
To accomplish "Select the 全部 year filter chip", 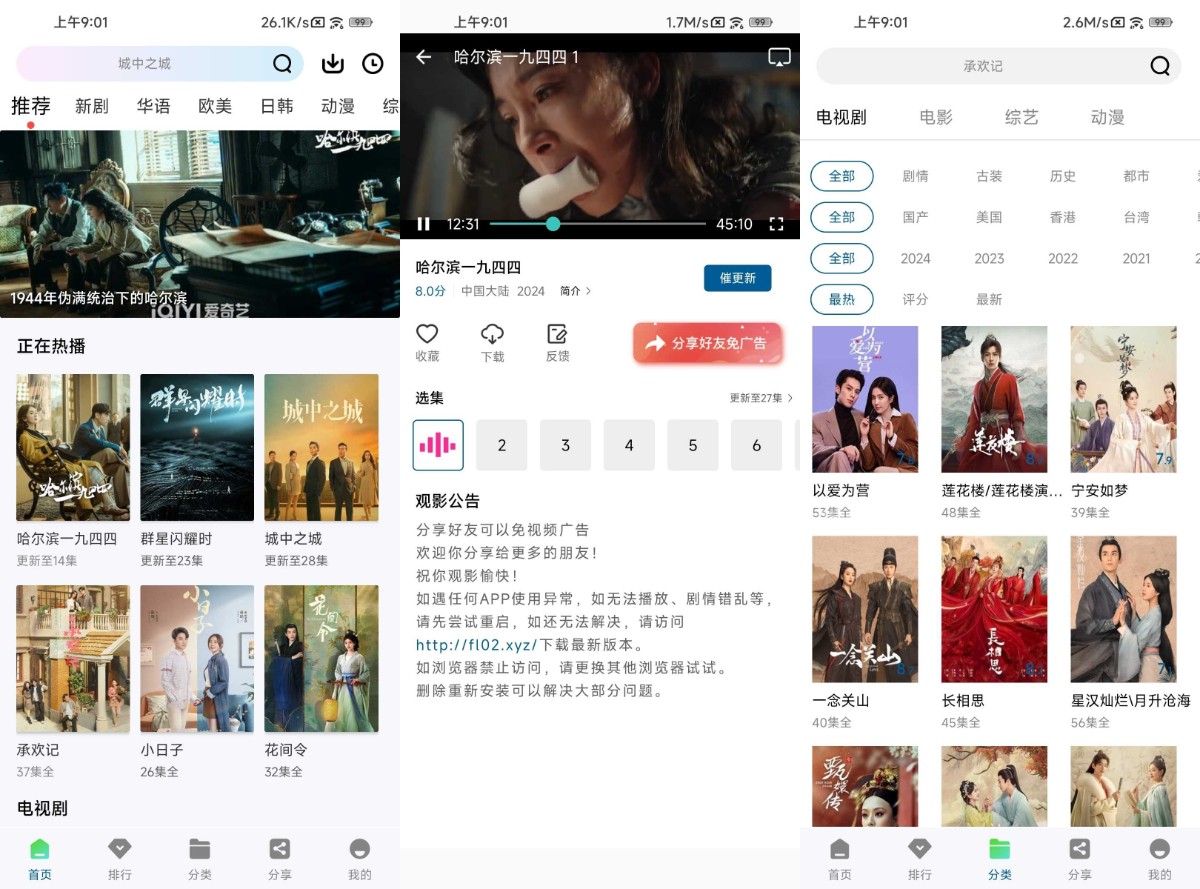I will [842, 258].
